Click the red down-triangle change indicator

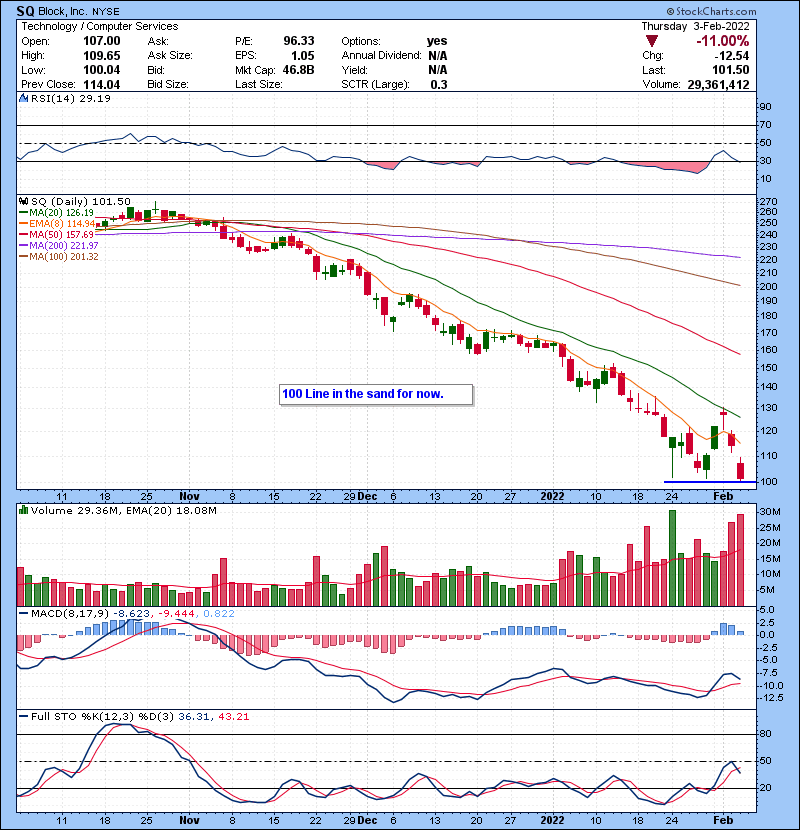click(x=652, y=41)
